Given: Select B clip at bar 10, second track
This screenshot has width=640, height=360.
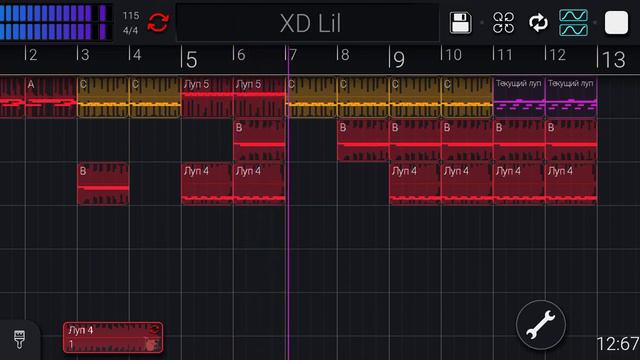Looking at the screenshot, I should click(x=467, y=140).
